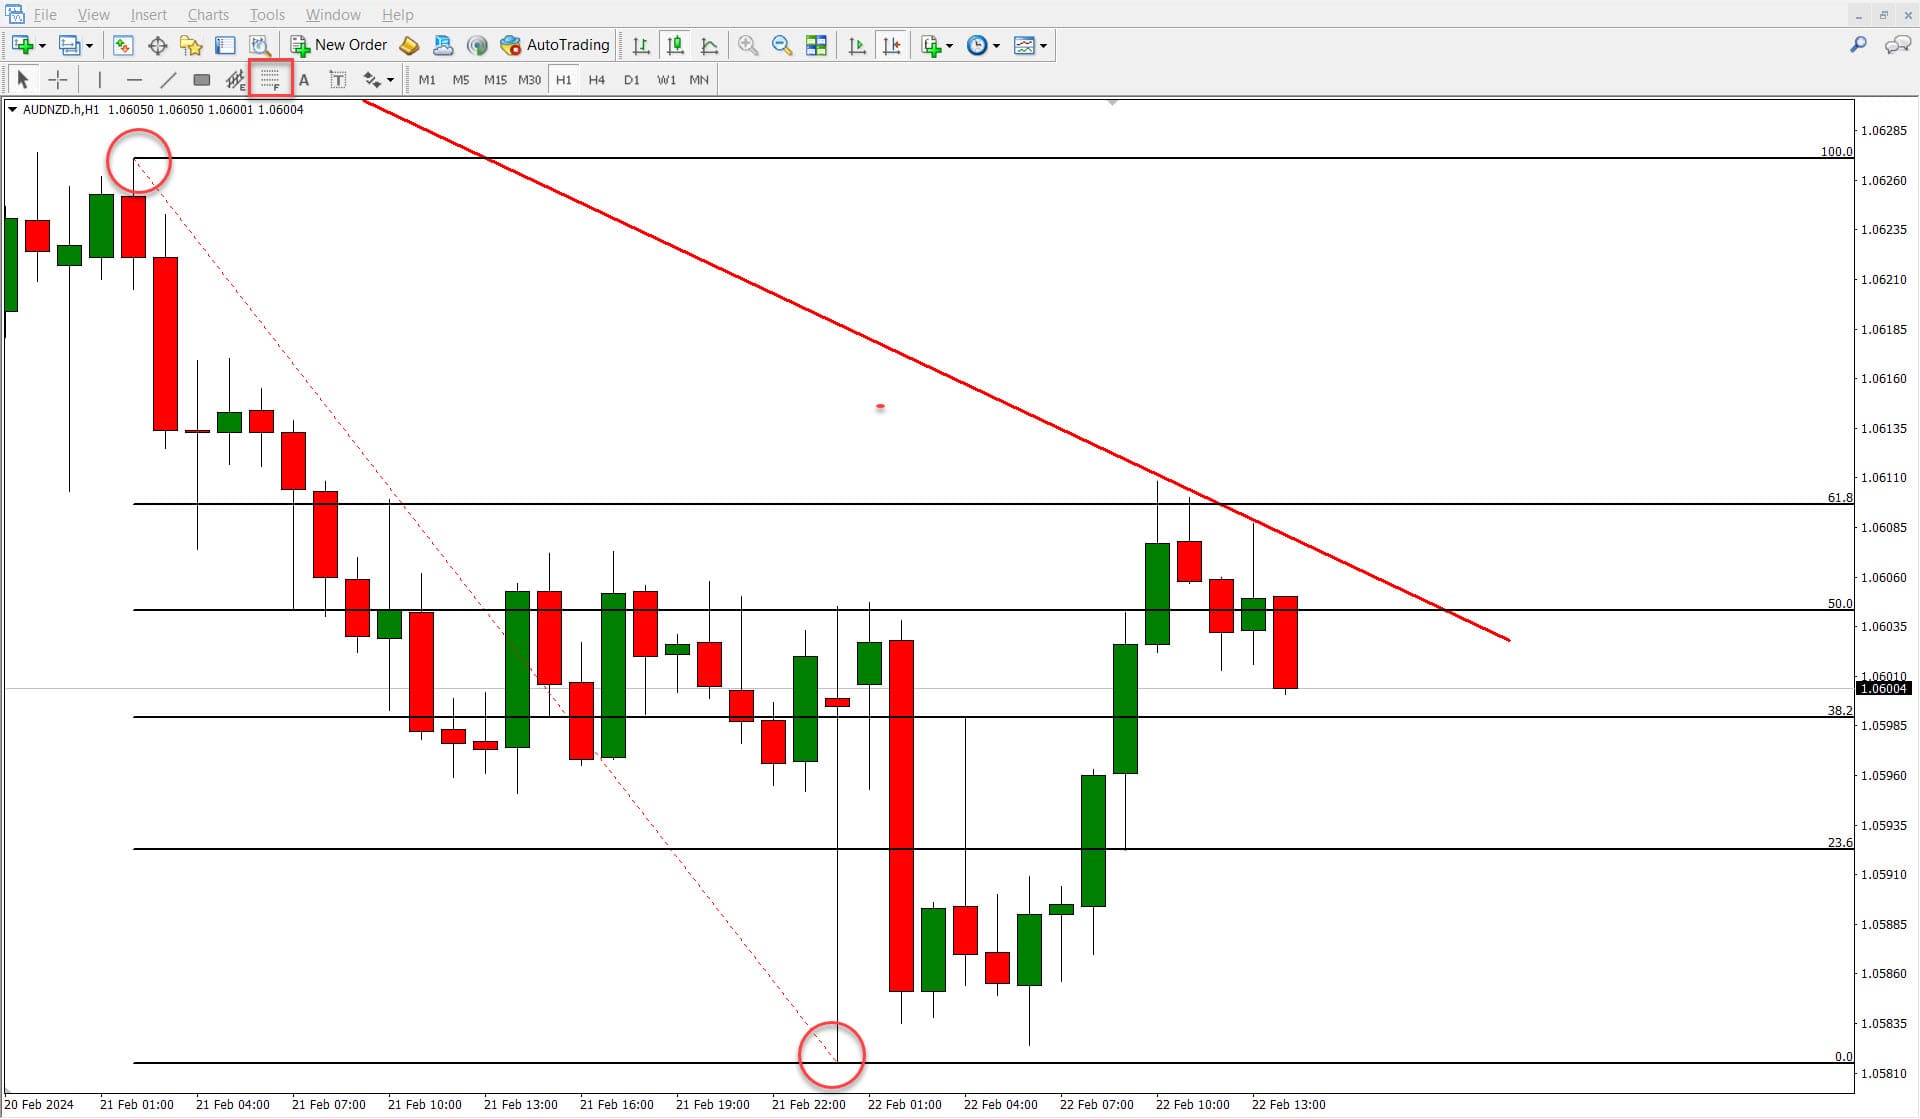Screen dimensions: 1920x1119
Task: Switch to M5 timeframe
Action: click(461, 80)
